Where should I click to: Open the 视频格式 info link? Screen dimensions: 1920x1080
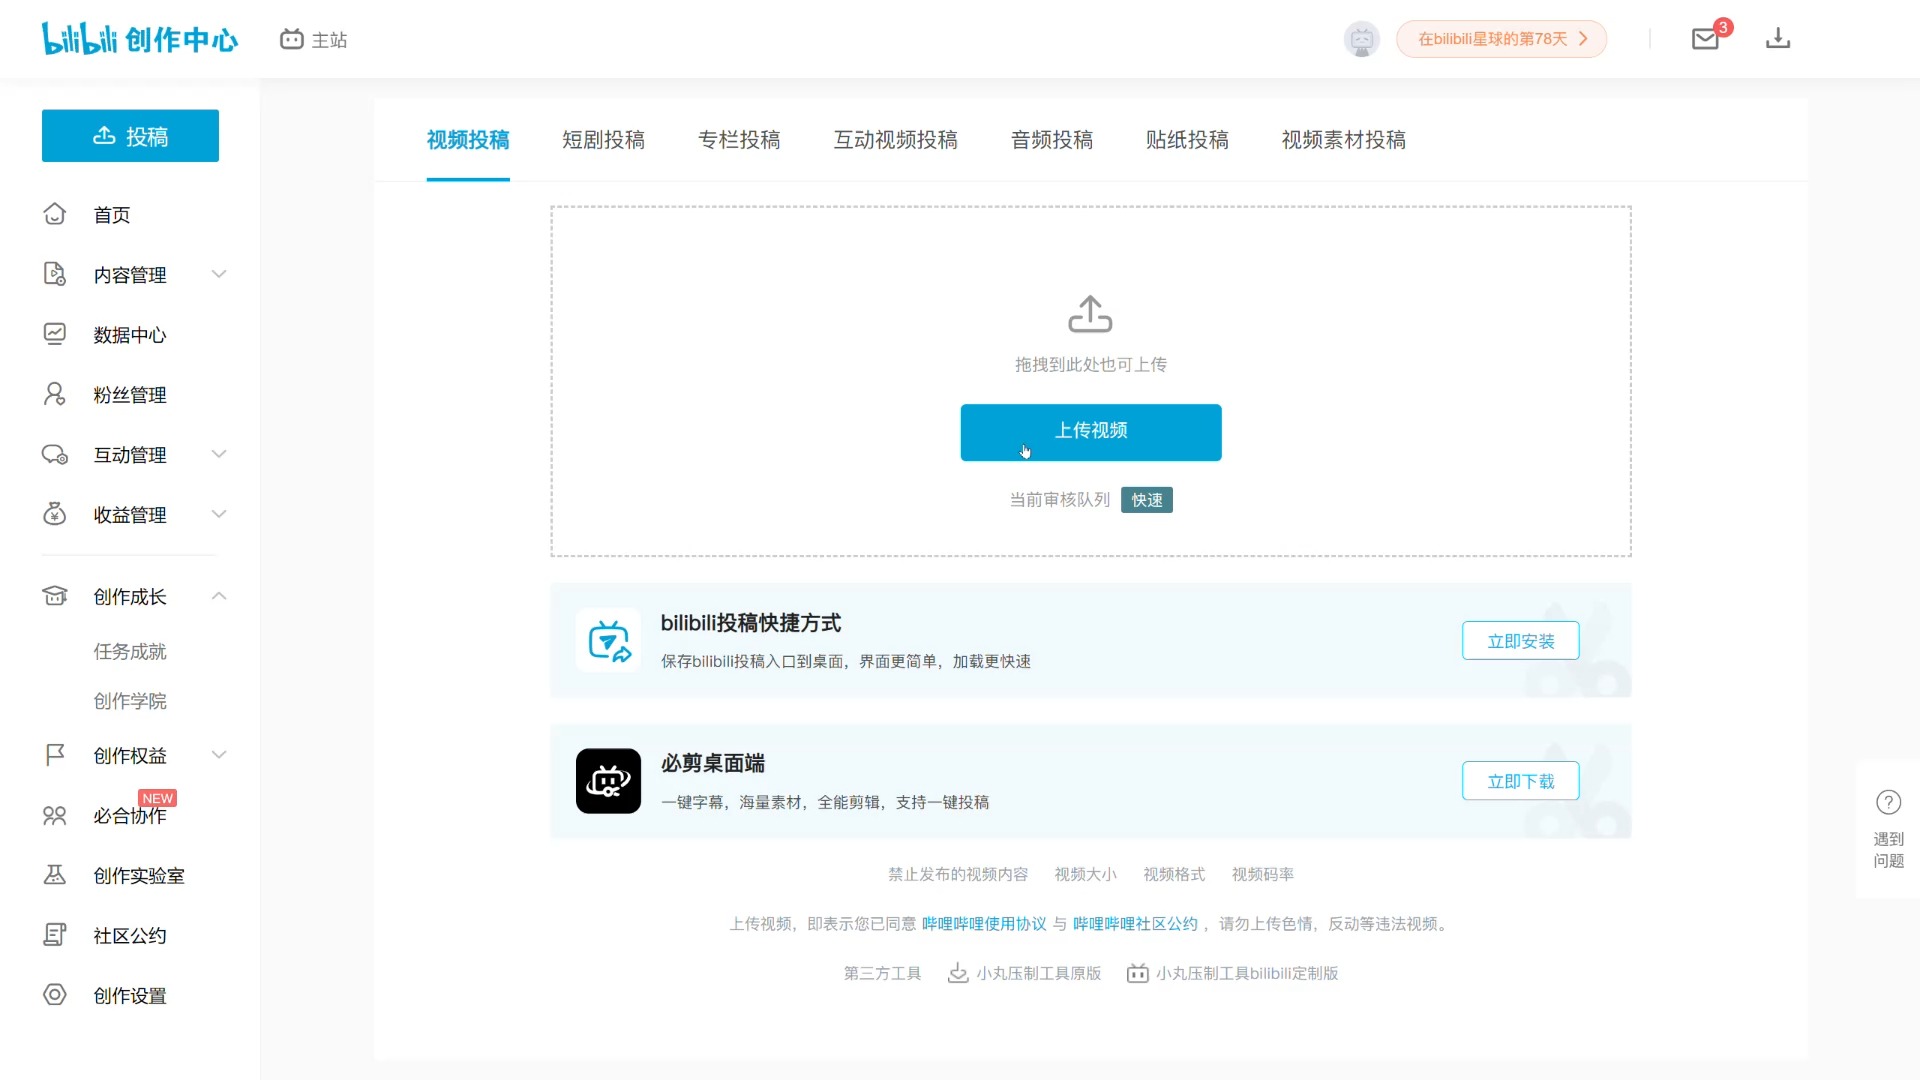point(1174,874)
